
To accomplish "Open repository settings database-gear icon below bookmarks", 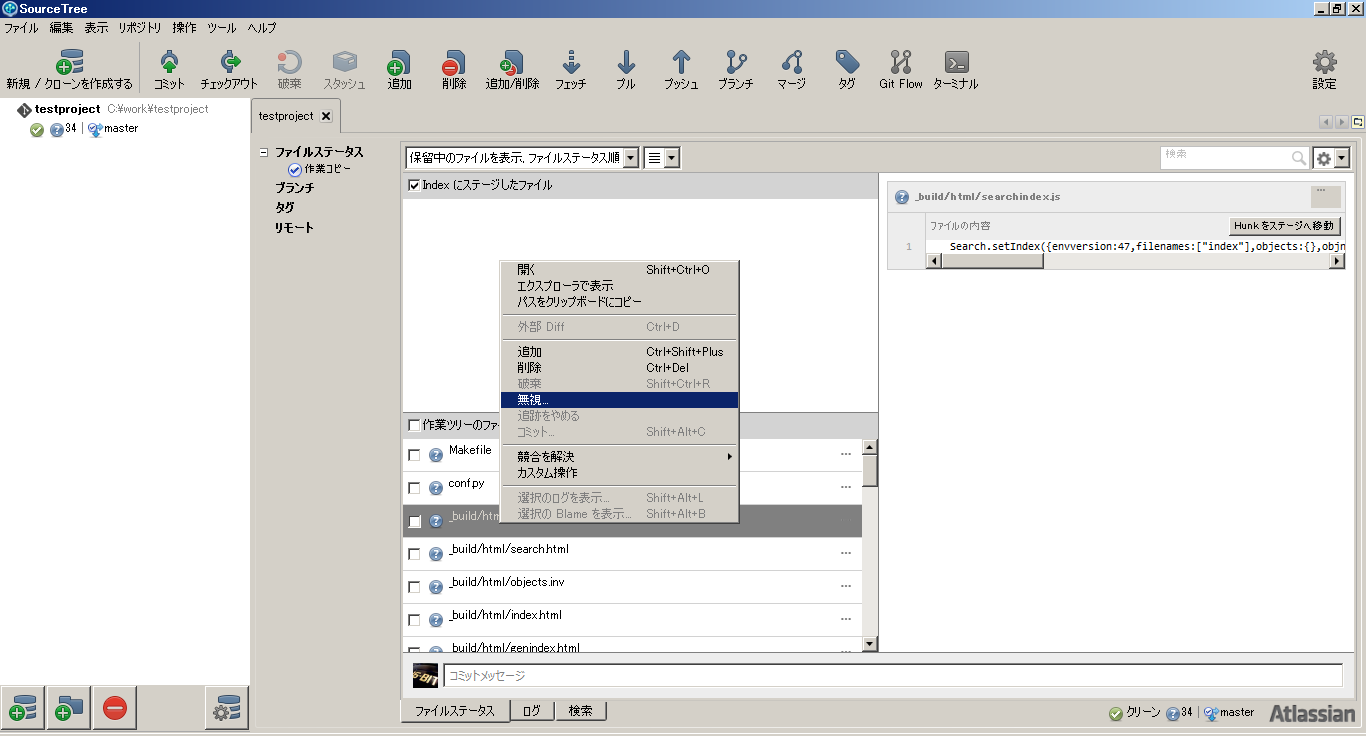I will click(x=227, y=708).
